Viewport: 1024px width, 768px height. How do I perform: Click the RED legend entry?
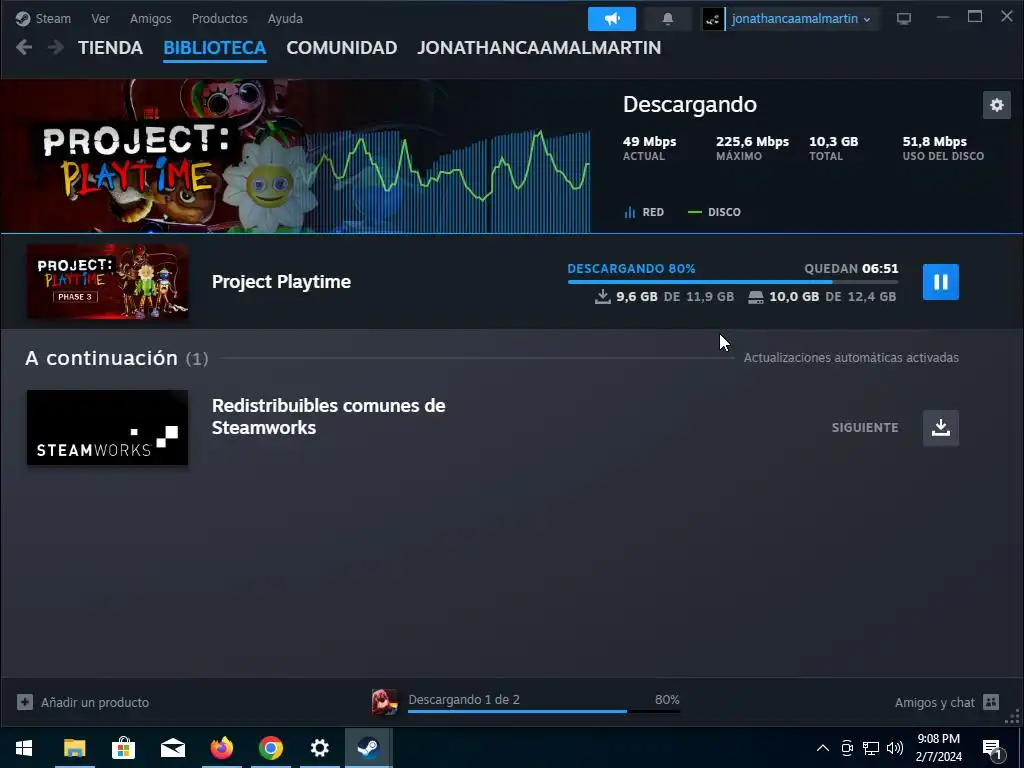(x=644, y=212)
